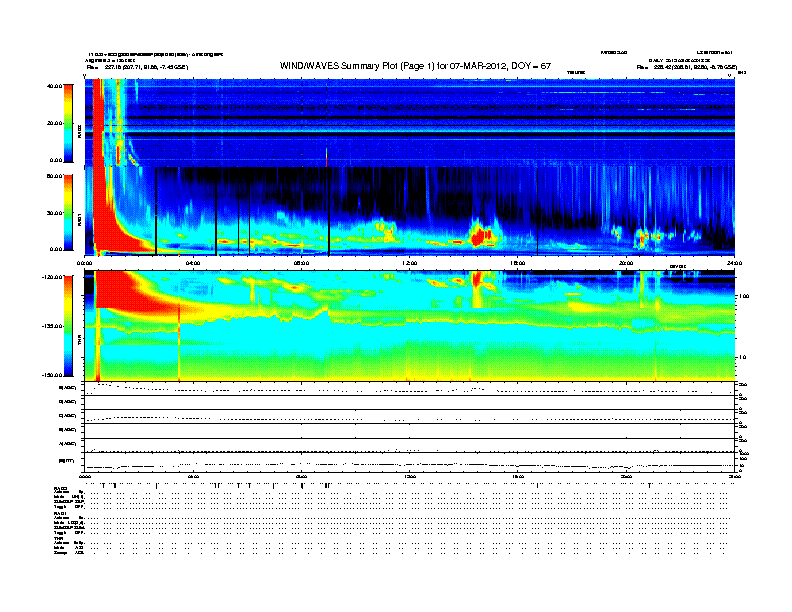Viewport: 792px width, 612px height.
Task: Click the 10 tick on TNR right axis
Action: (742, 358)
